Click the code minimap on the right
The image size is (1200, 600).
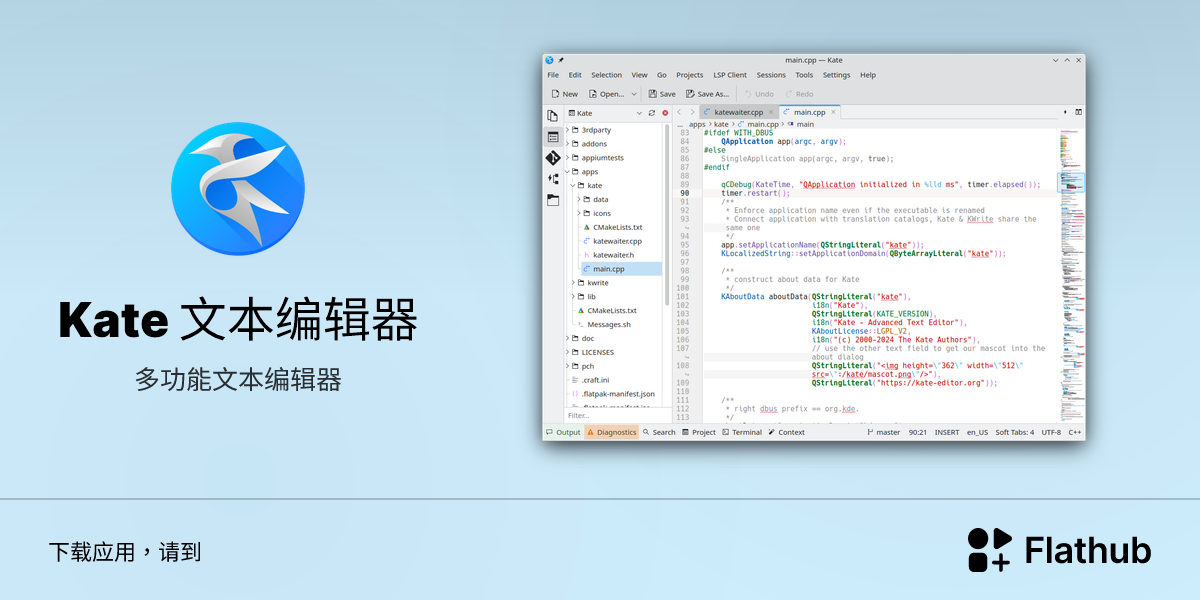(x=1071, y=275)
